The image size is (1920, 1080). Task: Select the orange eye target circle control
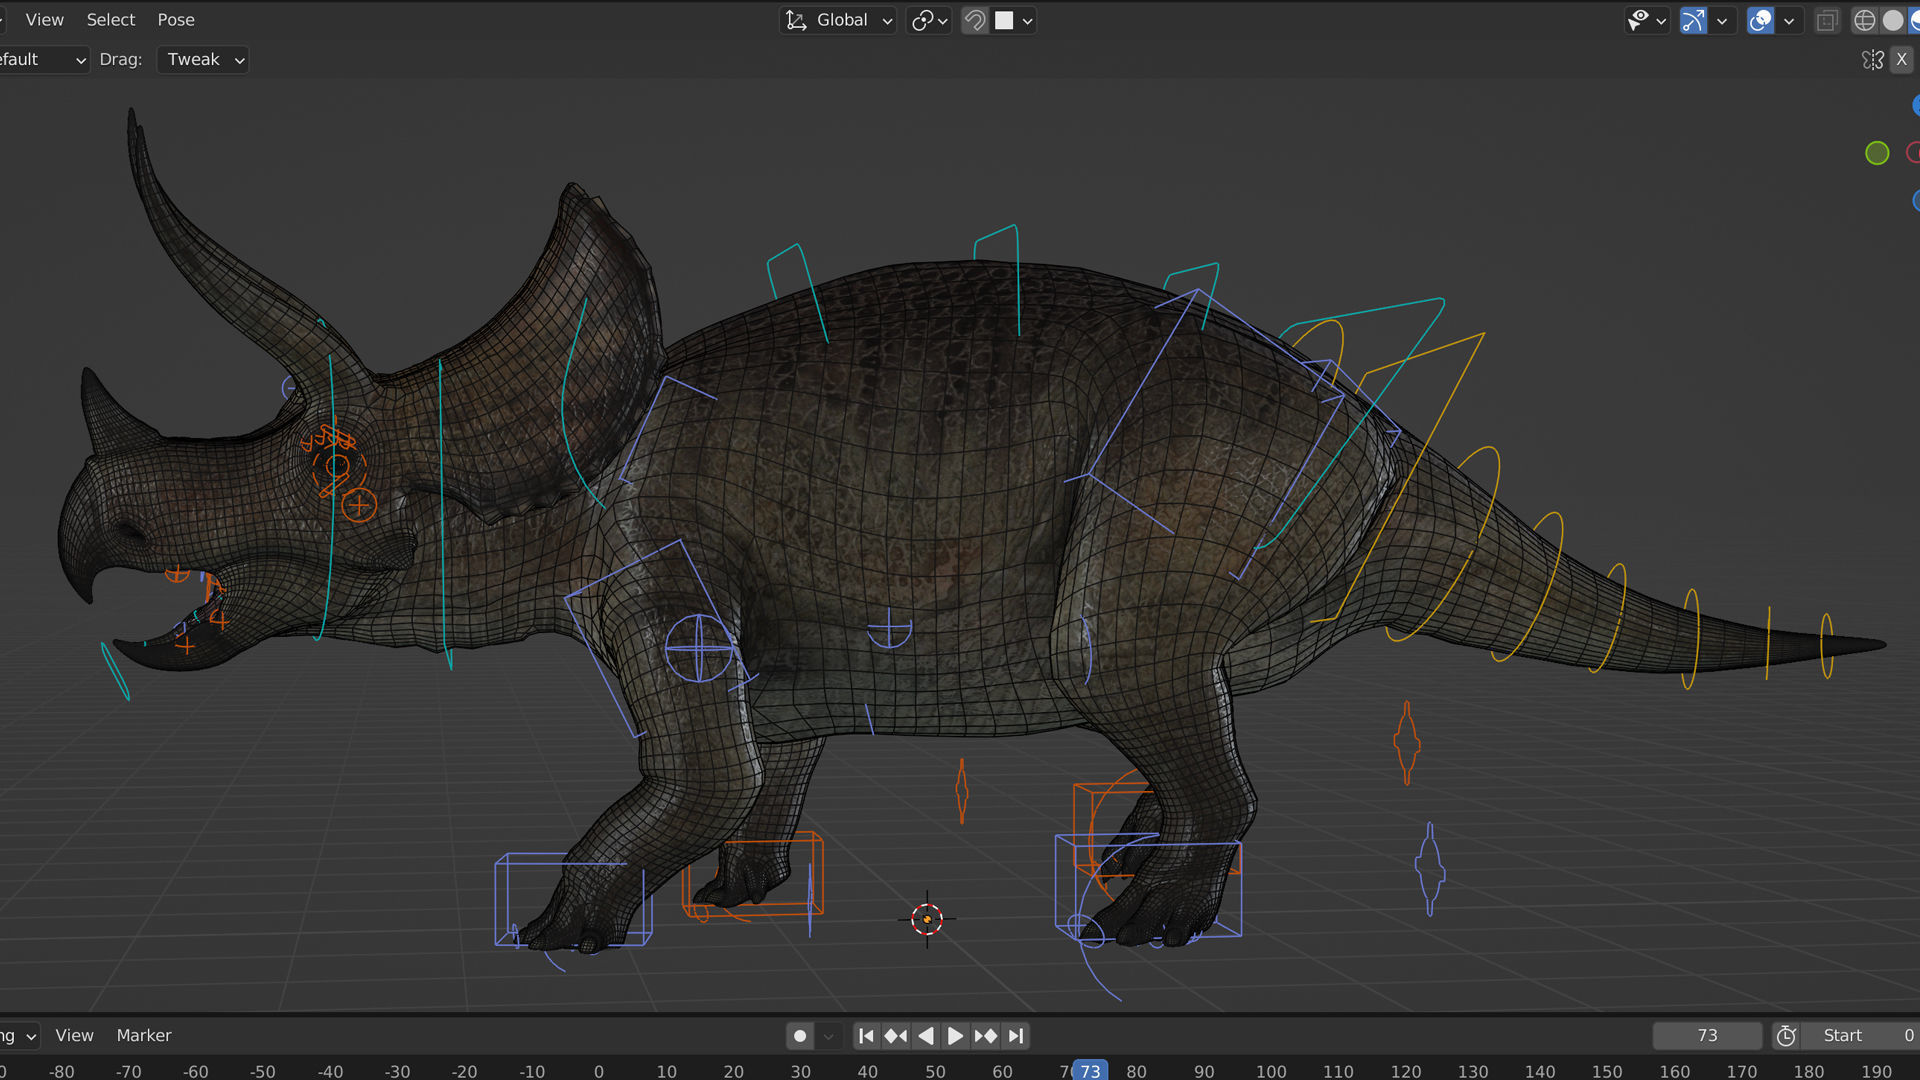click(337, 465)
